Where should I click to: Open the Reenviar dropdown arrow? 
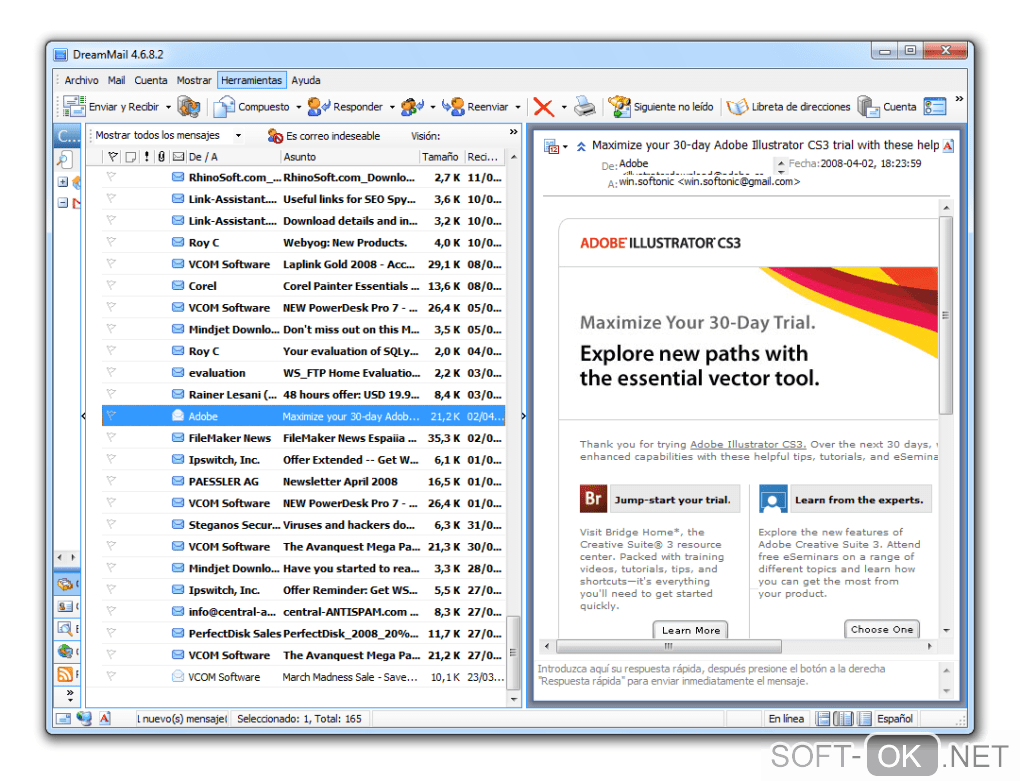(x=518, y=107)
